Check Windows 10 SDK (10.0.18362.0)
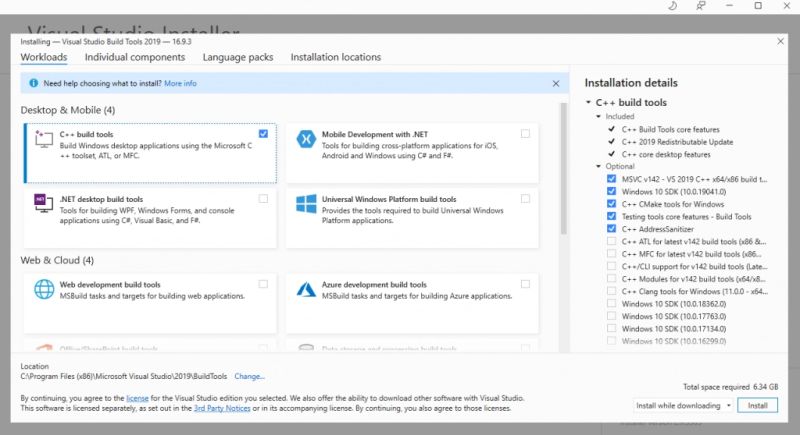Viewport: 800px width, 435px height. click(611, 303)
